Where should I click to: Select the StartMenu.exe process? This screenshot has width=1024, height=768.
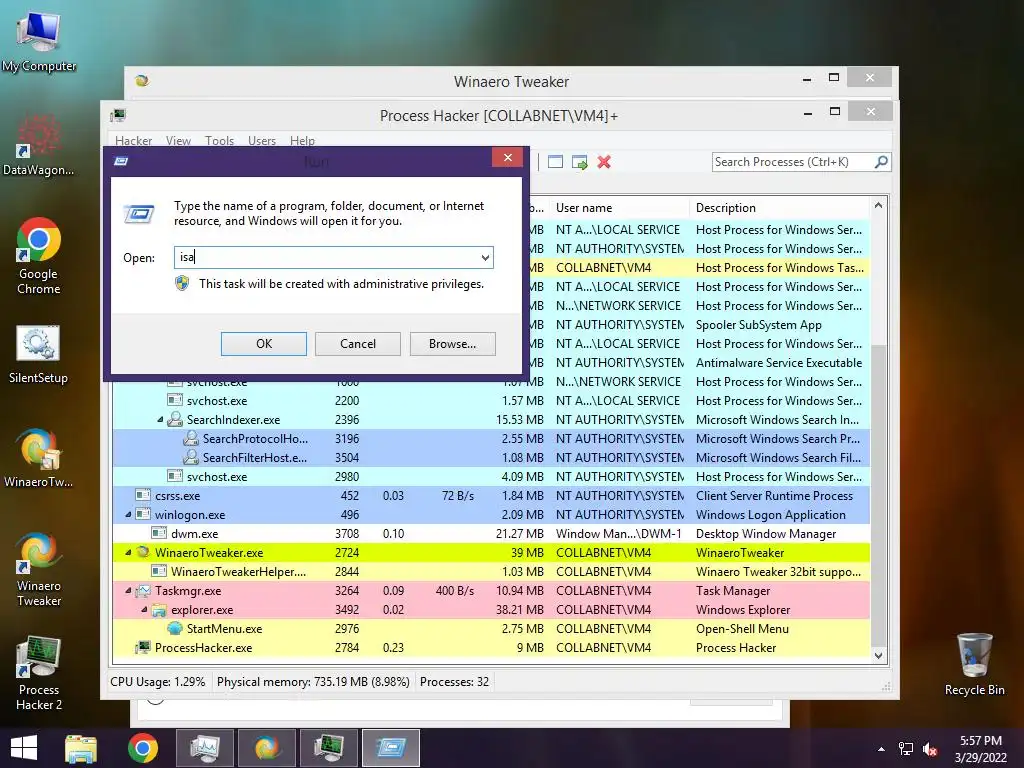coord(491,629)
